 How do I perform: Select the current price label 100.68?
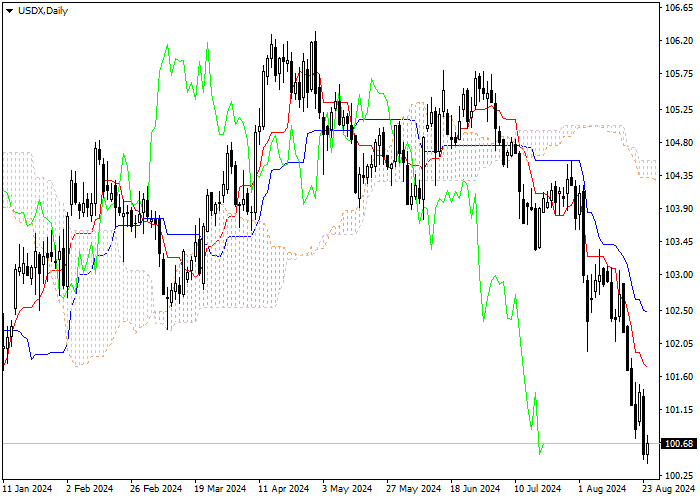click(679, 444)
